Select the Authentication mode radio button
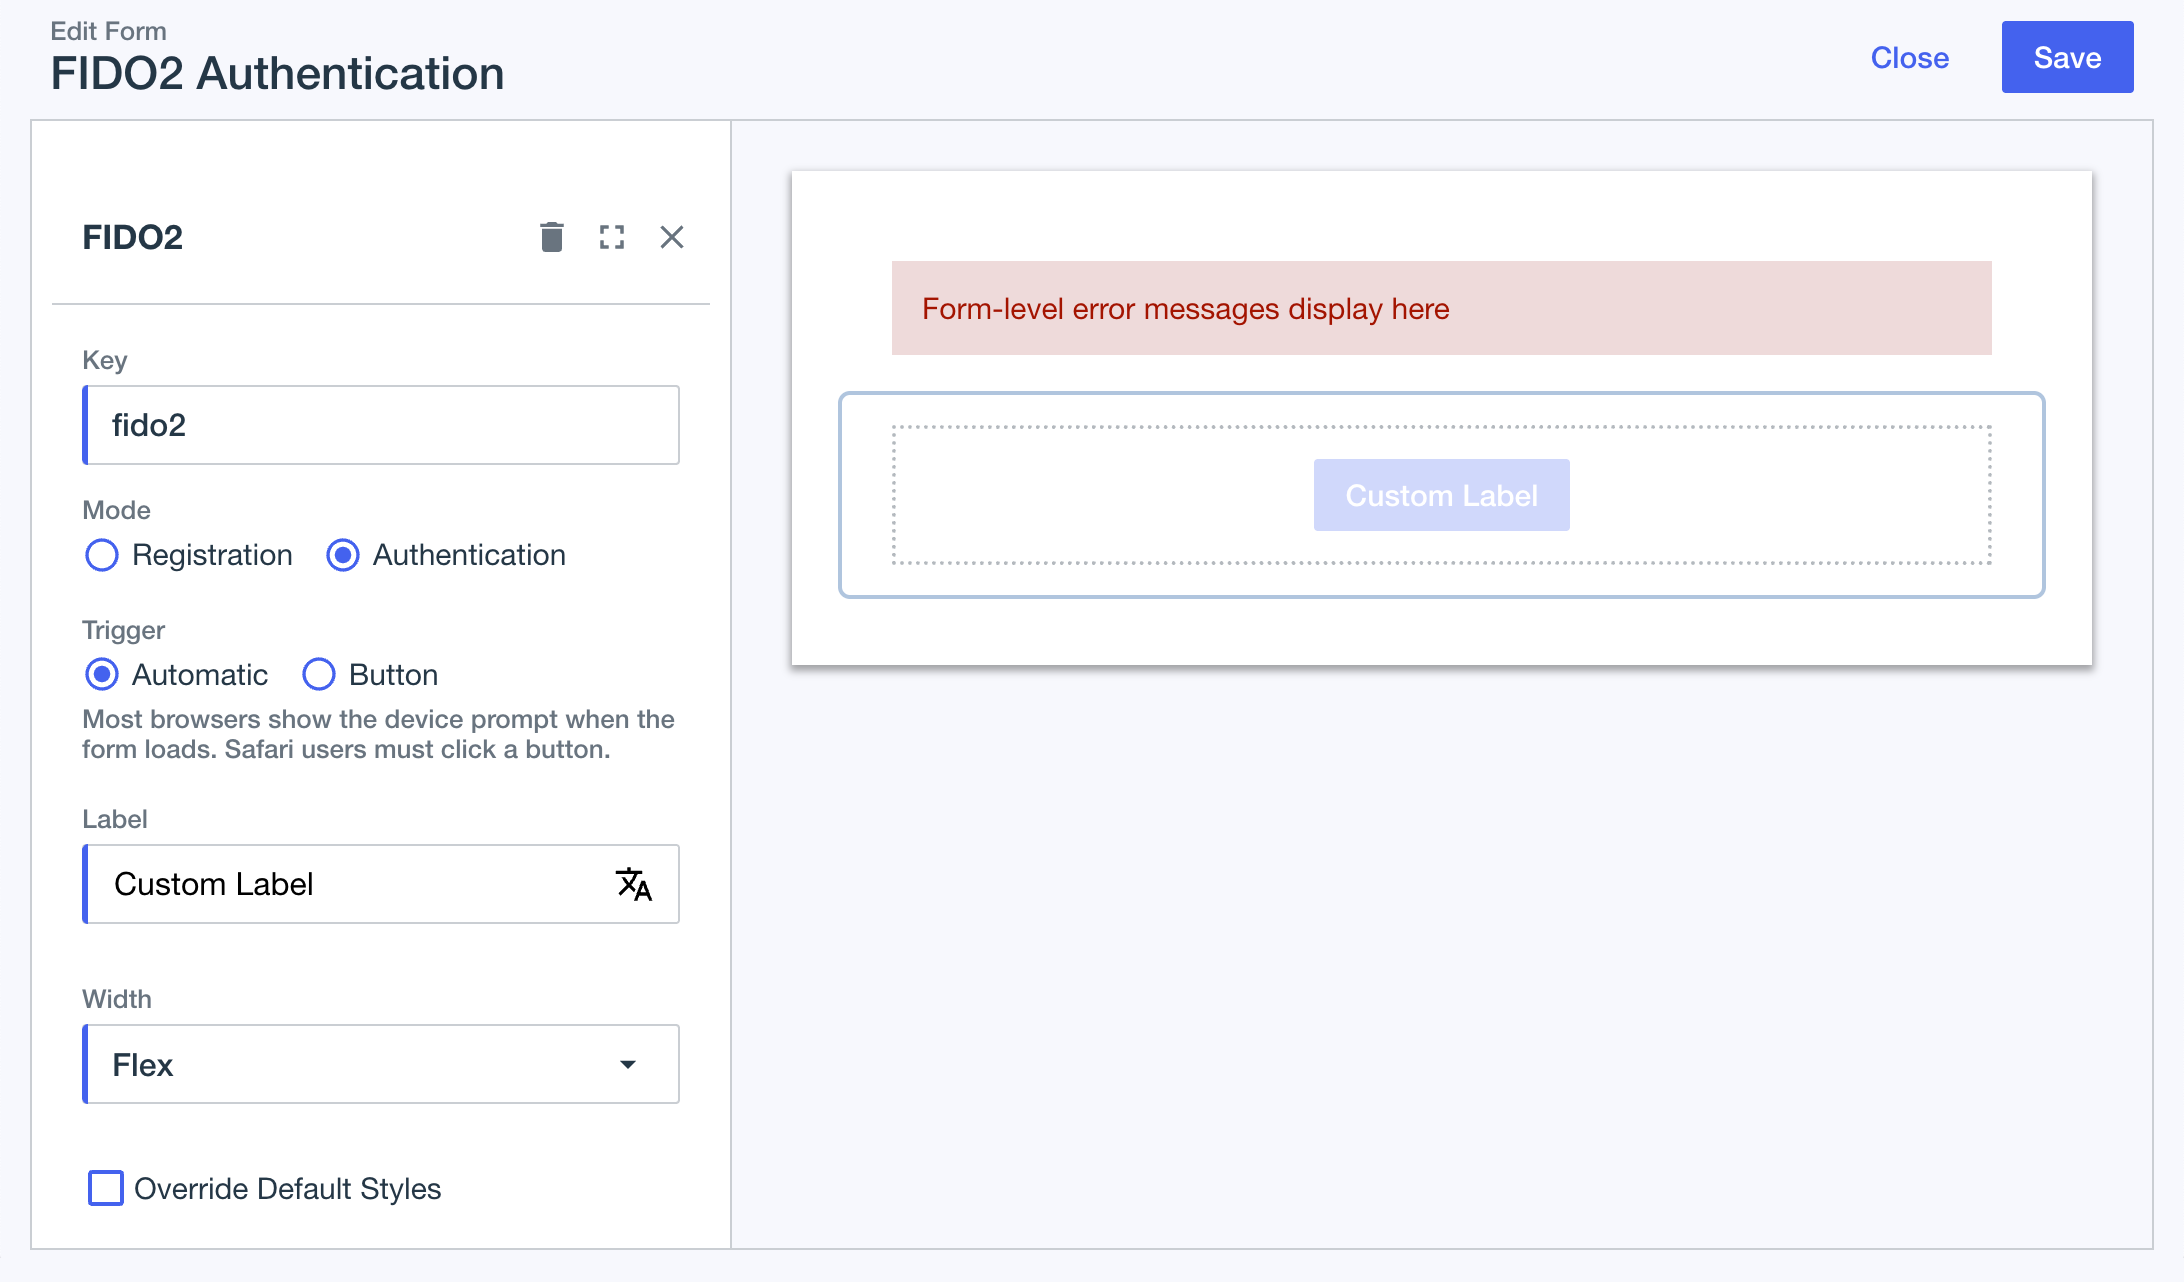2184x1282 pixels. point(343,555)
